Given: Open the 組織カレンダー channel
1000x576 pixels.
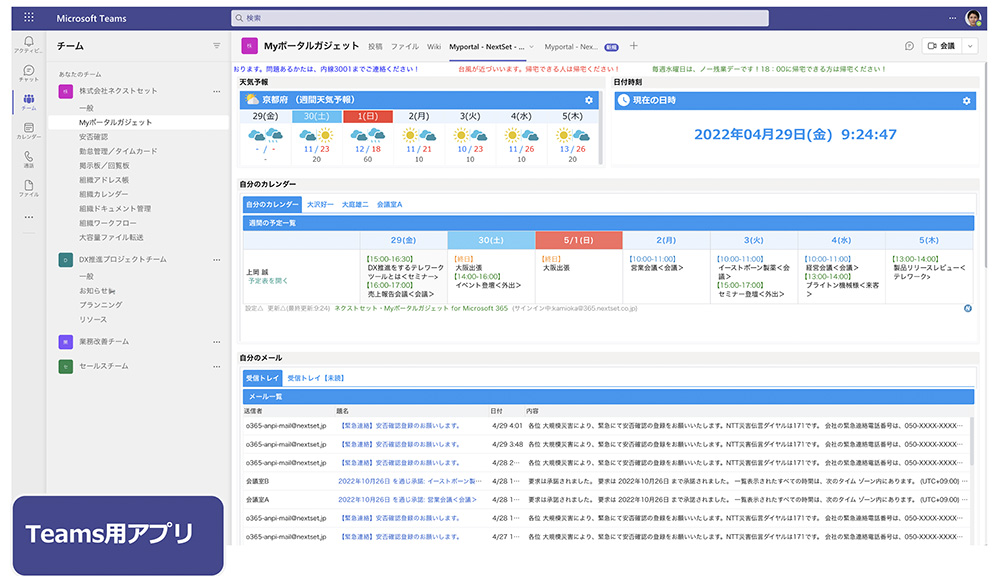Looking at the screenshot, I should coord(103,194).
